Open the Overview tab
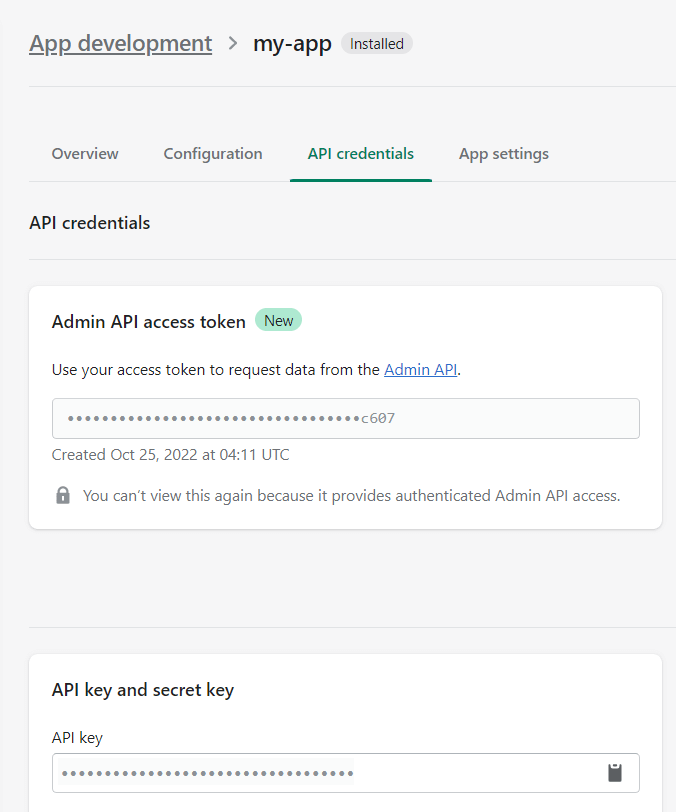 [85, 154]
